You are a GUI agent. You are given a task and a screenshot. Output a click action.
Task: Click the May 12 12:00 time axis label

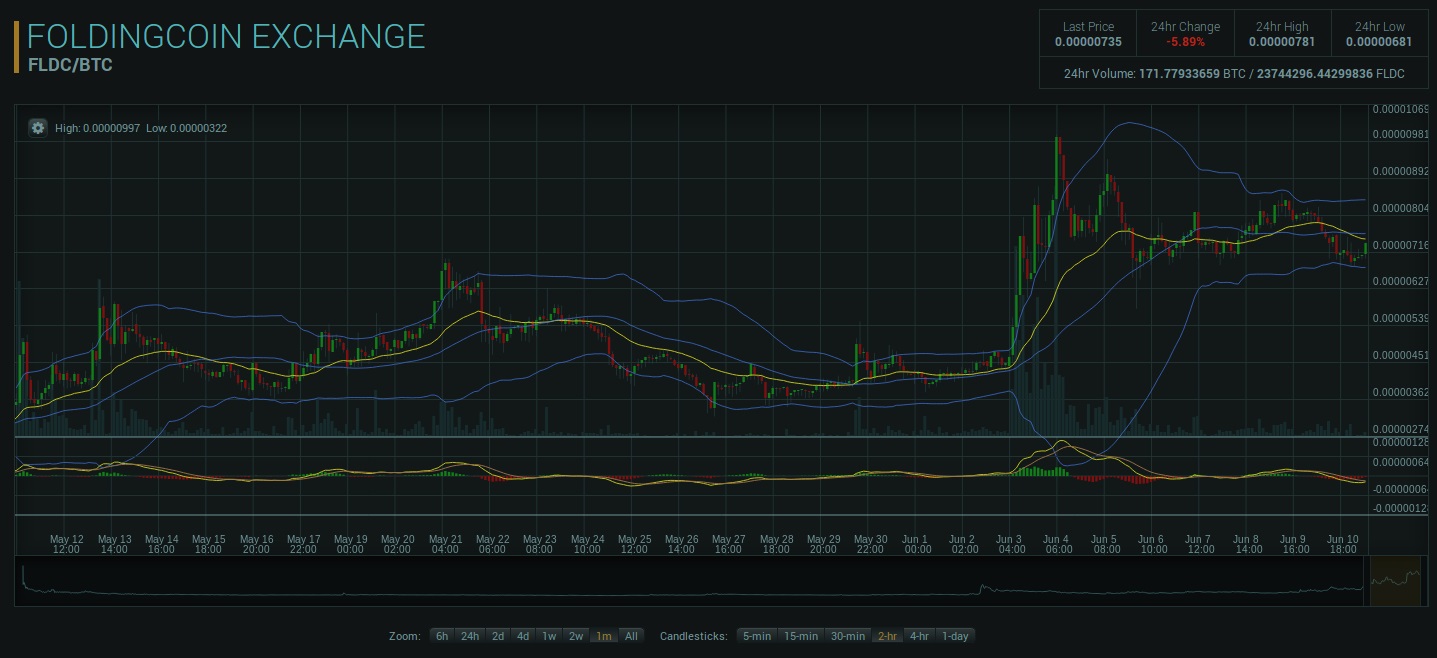point(66,544)
